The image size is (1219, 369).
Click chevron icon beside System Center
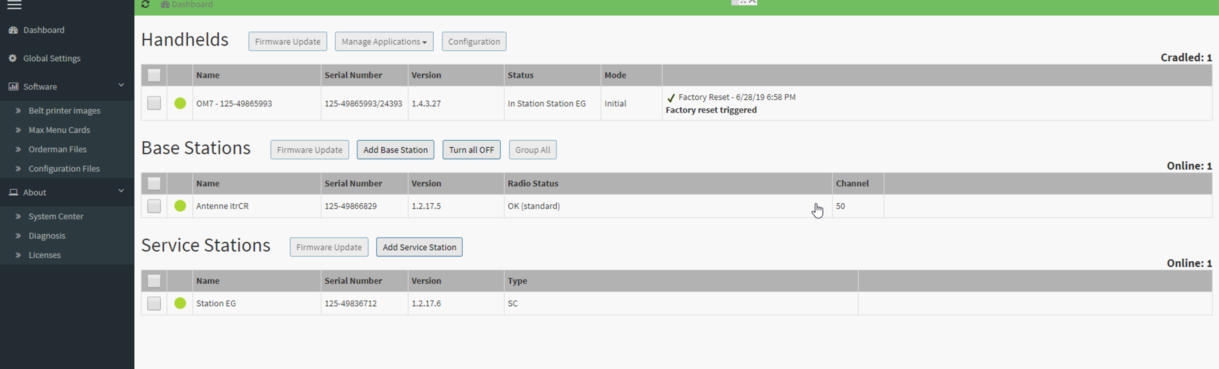(18, 216)
